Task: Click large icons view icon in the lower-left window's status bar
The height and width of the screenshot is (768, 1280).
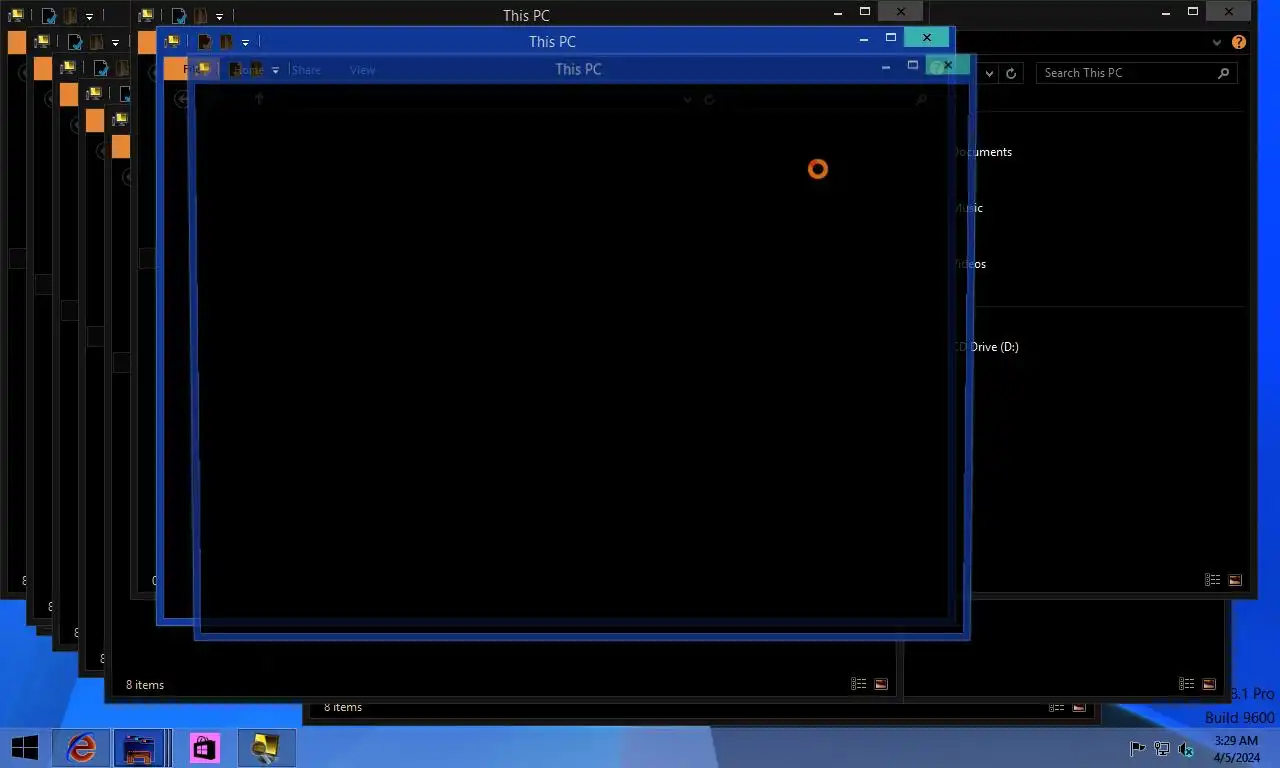Action: [x=880, y=684]
